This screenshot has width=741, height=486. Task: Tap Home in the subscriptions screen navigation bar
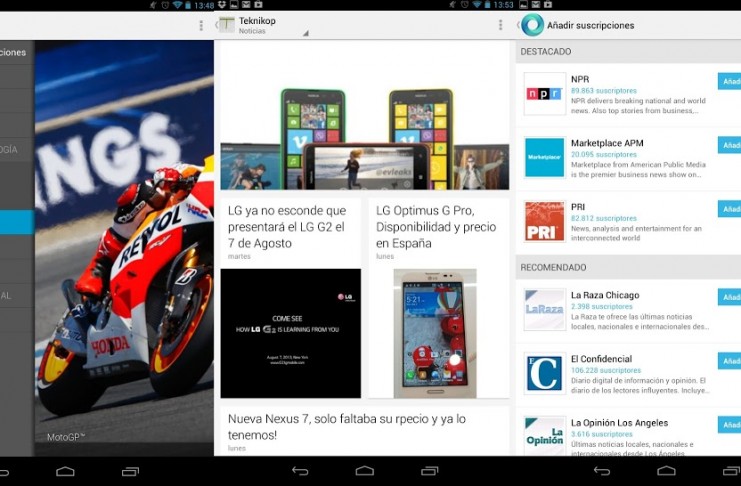click(666, 471)
